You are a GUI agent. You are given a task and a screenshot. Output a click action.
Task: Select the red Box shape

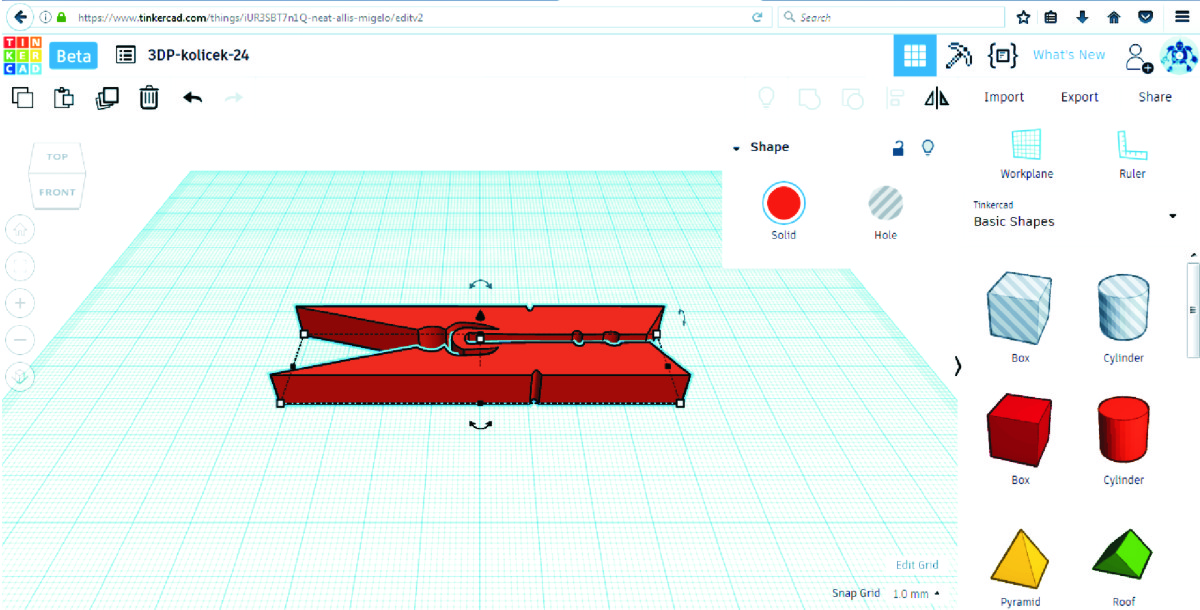[1020, 431]
